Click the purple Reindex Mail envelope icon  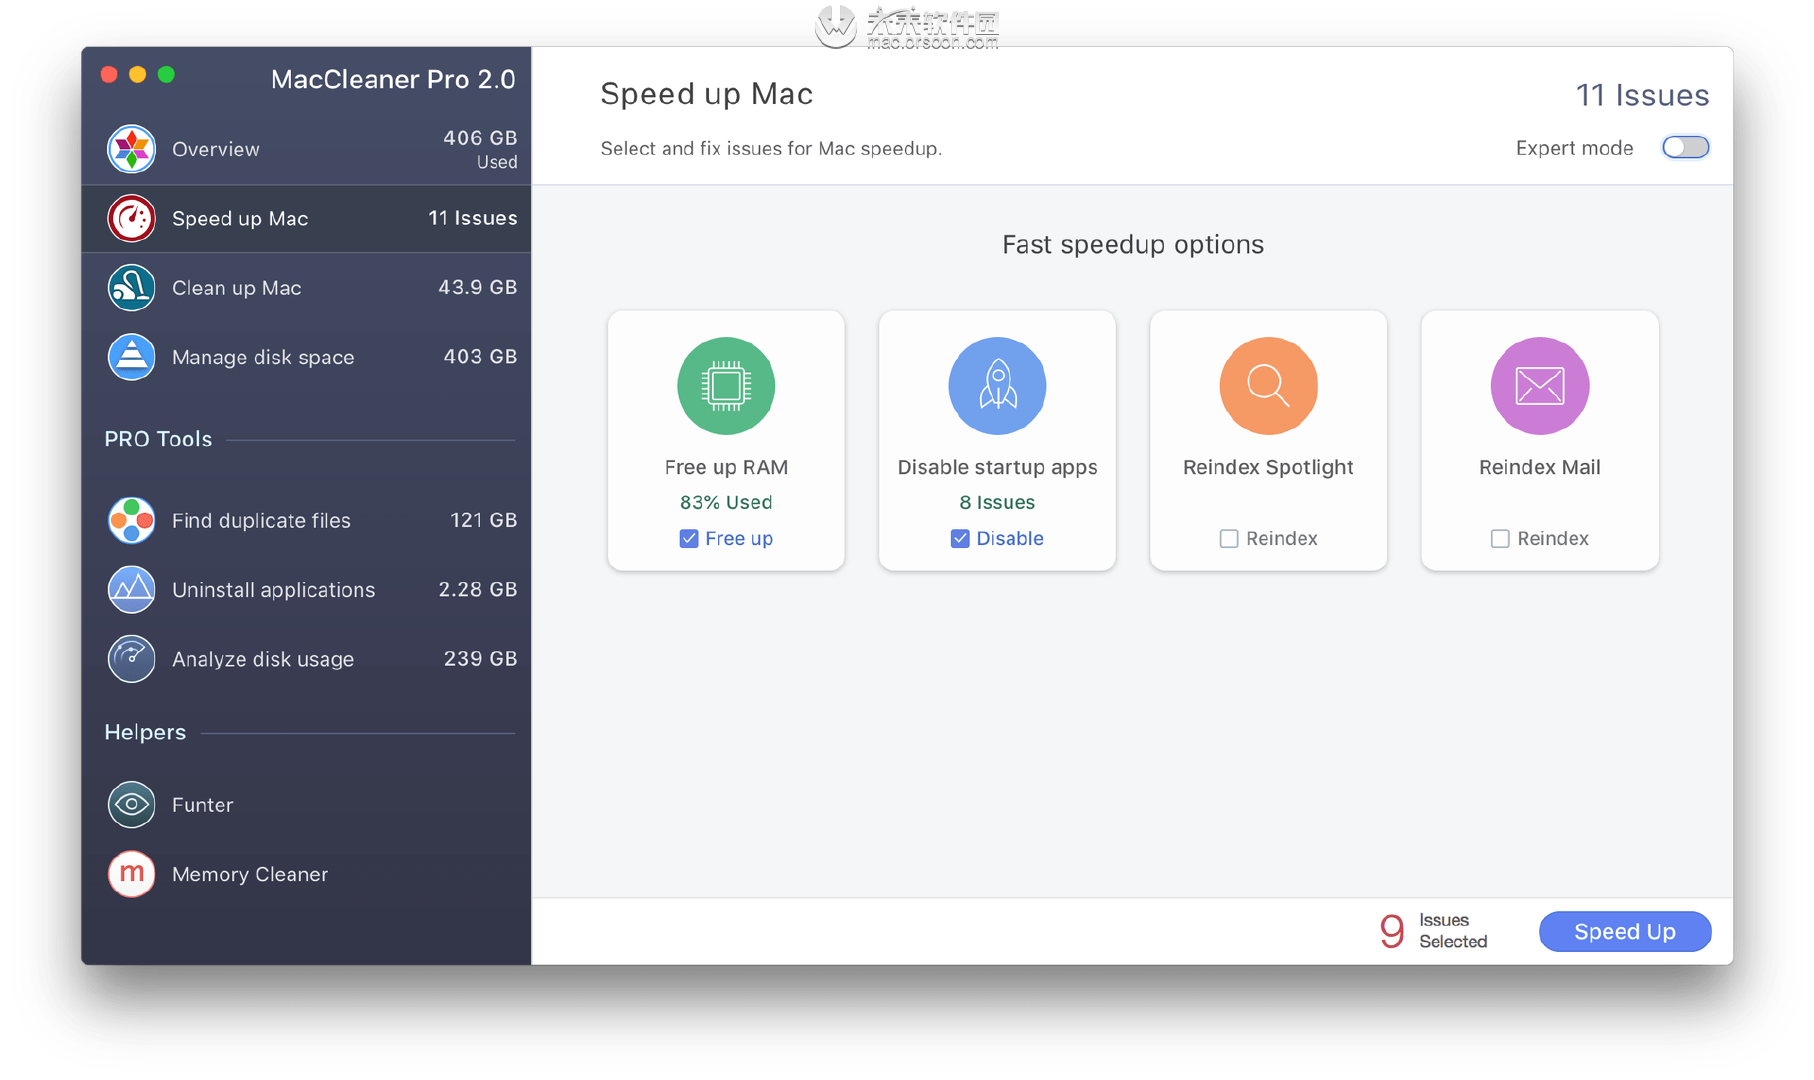point(1540,386)
